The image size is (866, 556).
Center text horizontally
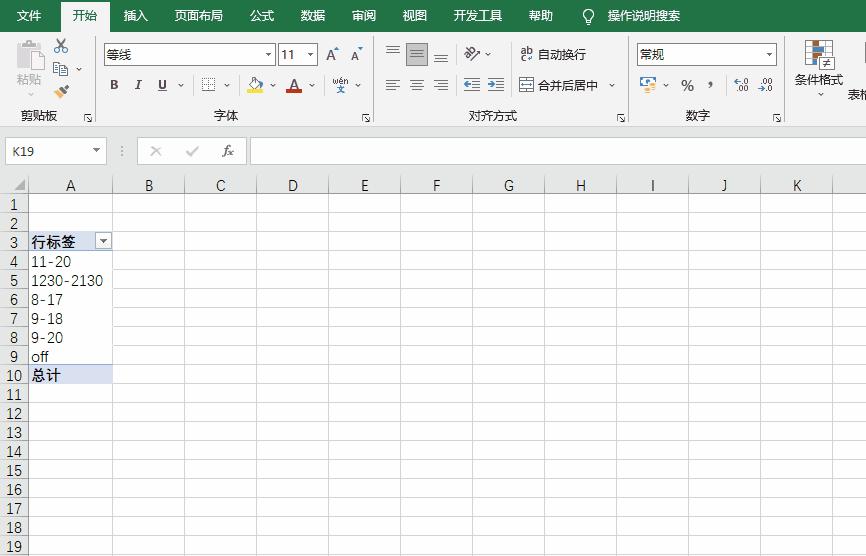(417, 85)
